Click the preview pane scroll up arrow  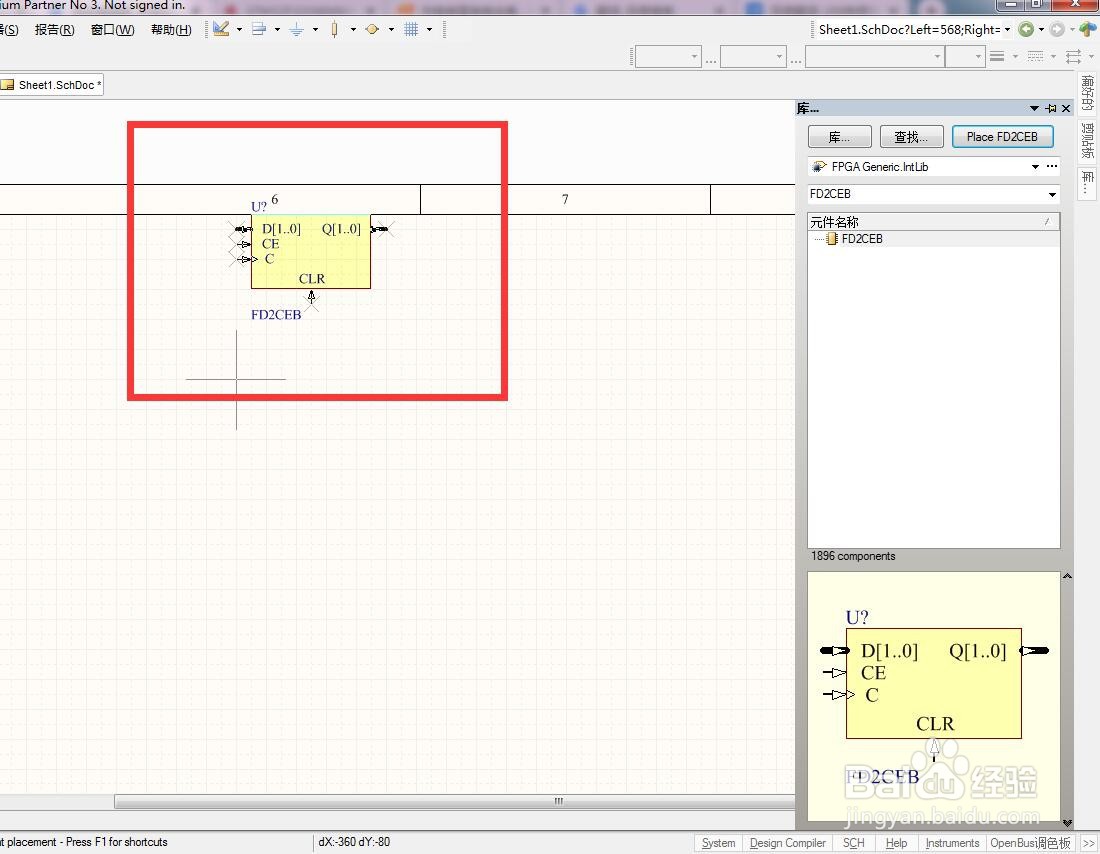[x=1067, y=576]
